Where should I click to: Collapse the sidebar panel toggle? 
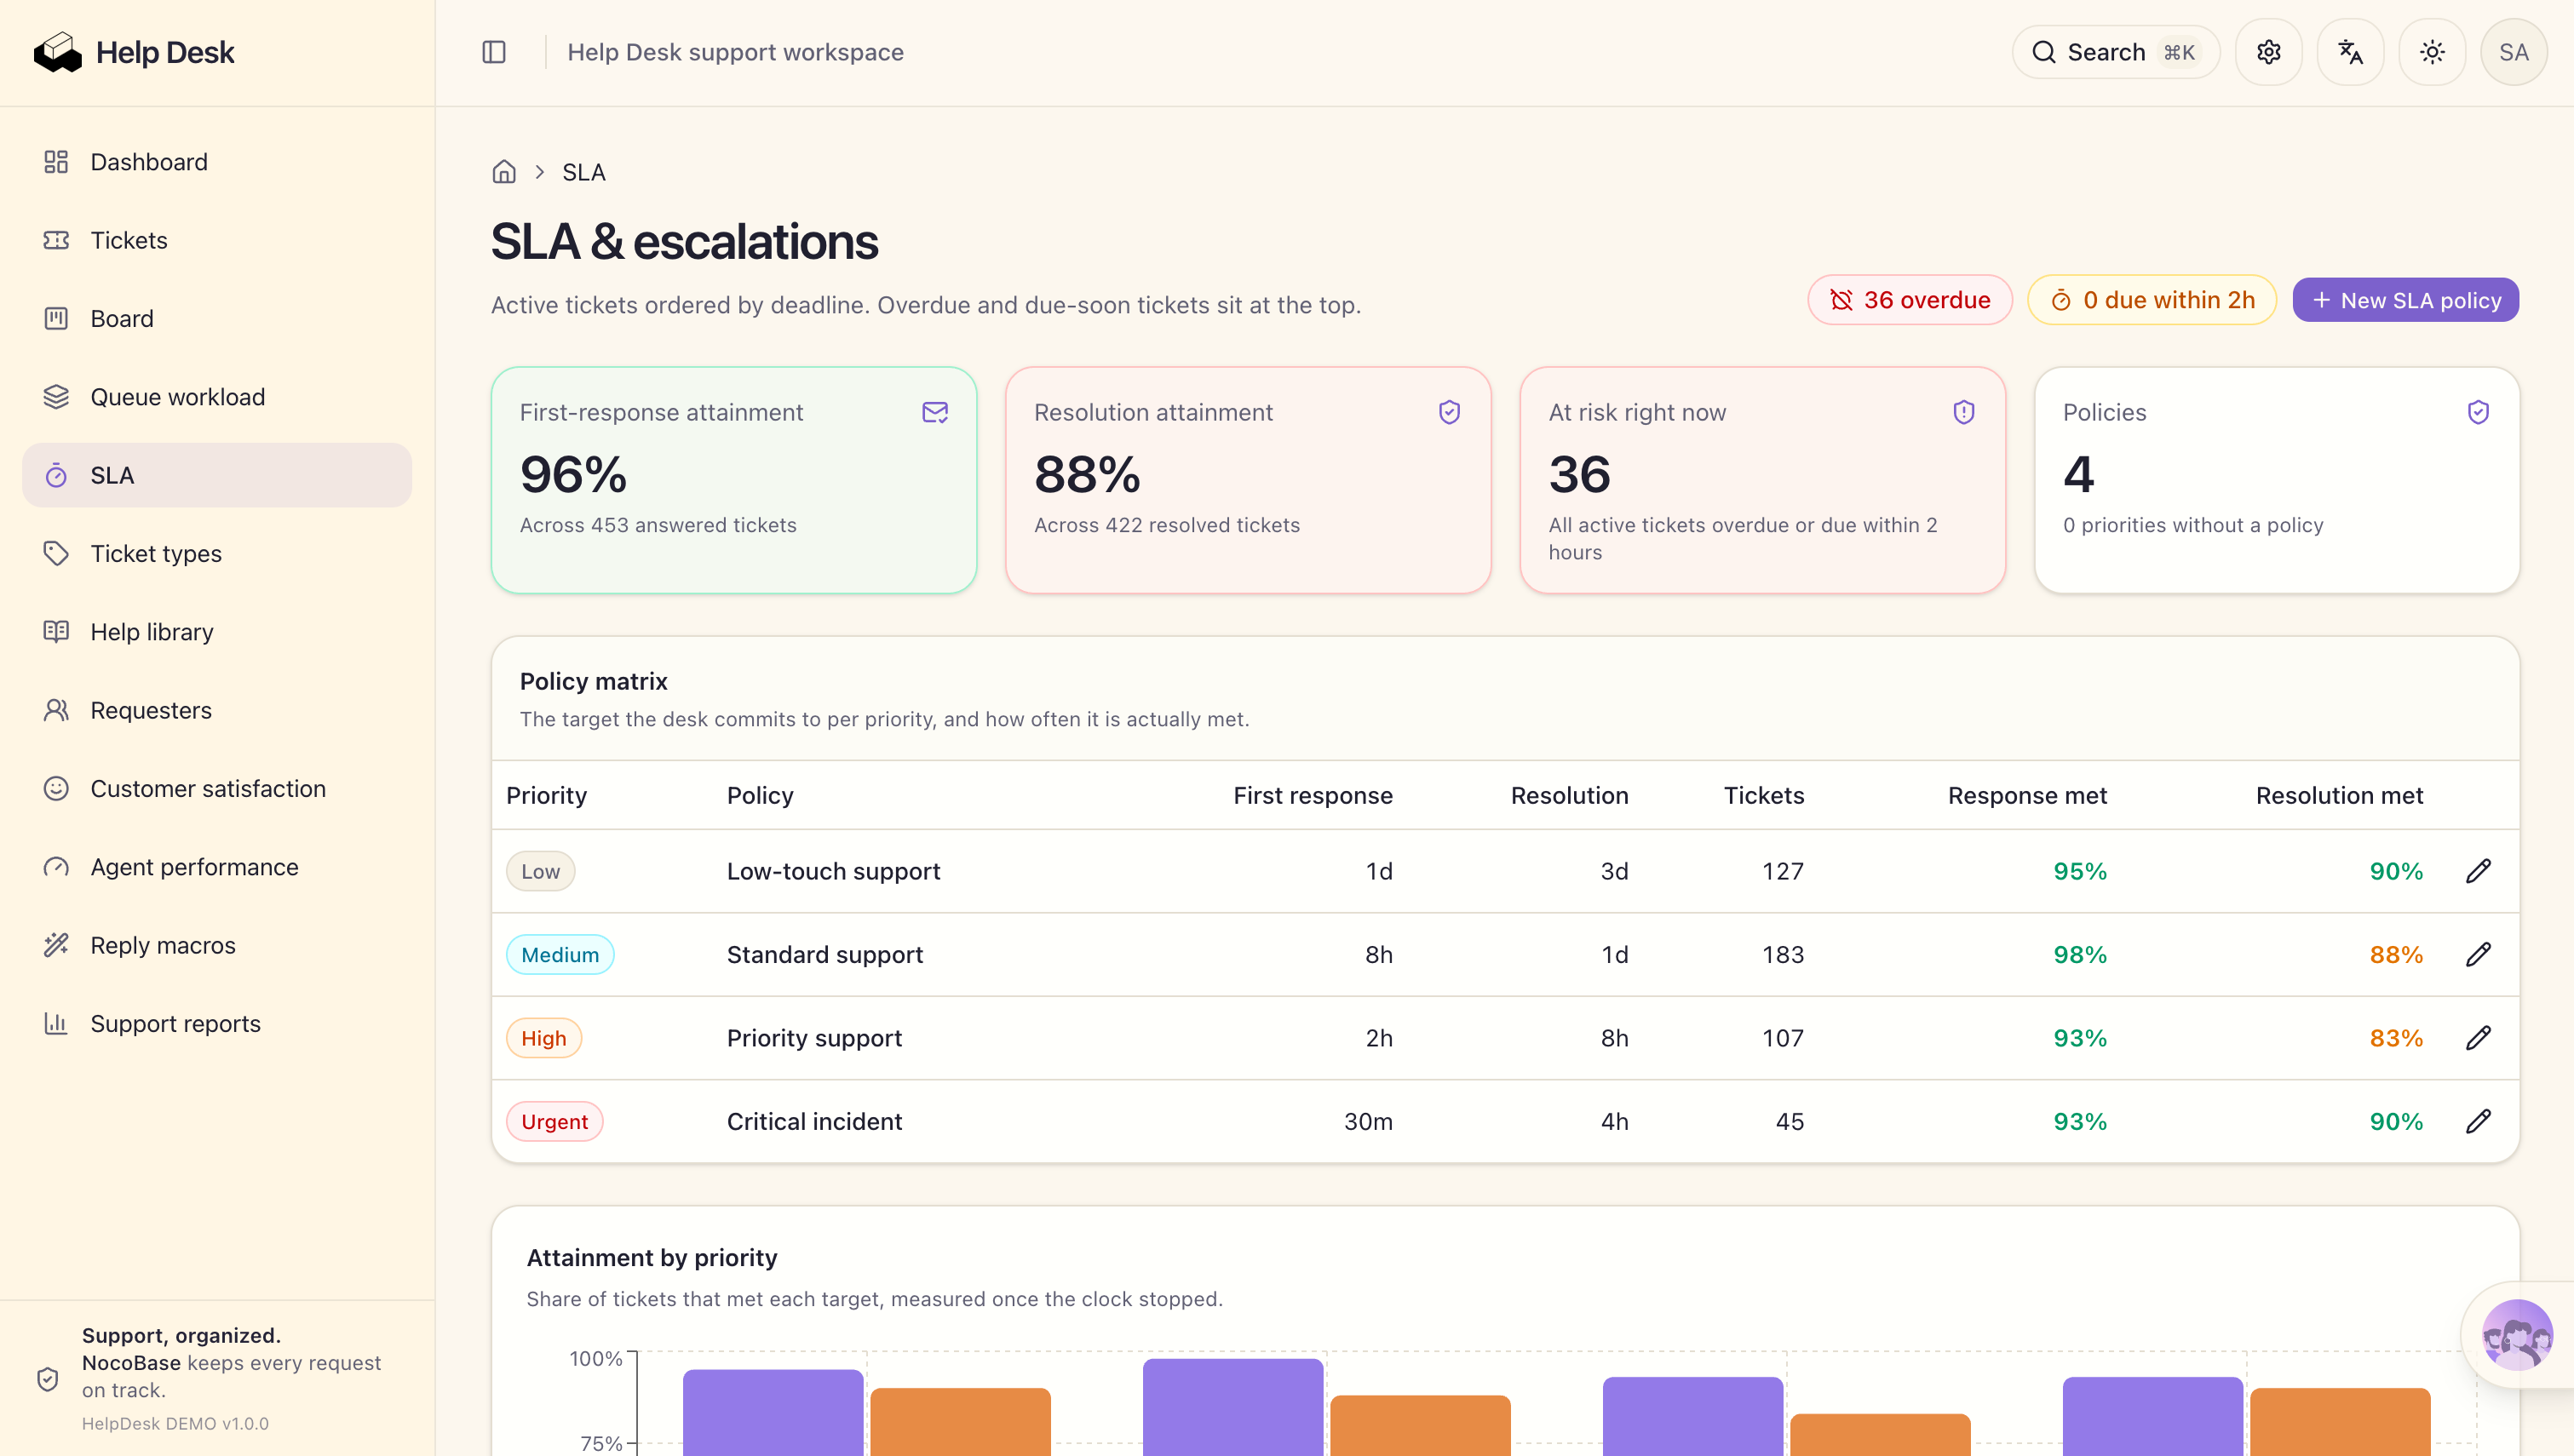494,52
